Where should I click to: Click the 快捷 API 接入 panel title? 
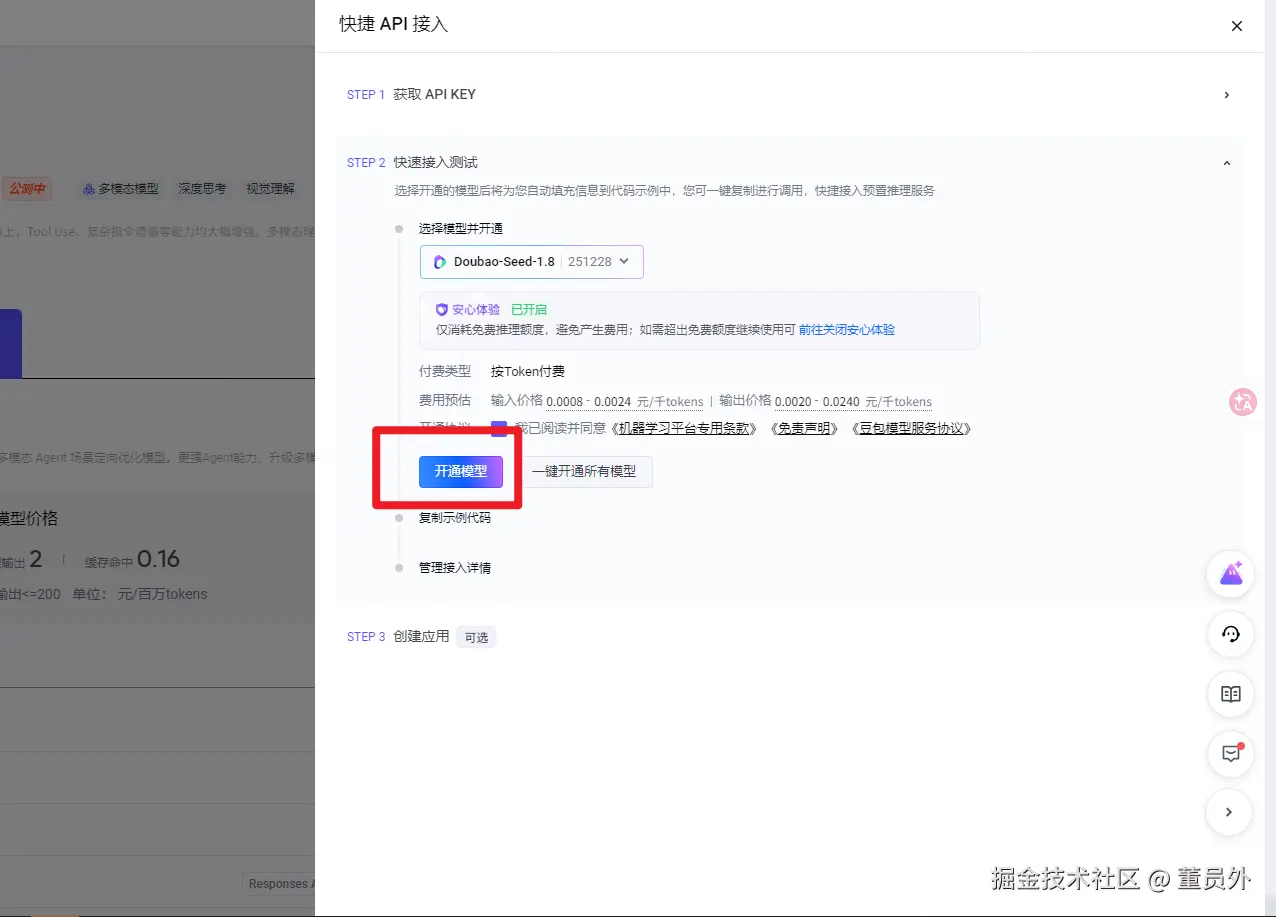[394, 25]
